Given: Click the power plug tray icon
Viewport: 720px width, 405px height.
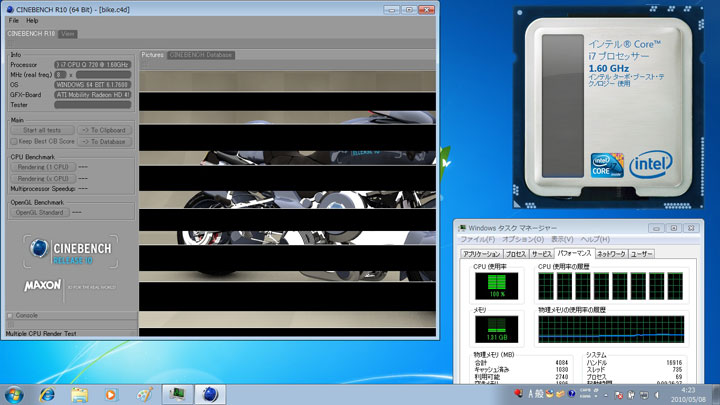Looking at the screenshot, I should 631,394.
